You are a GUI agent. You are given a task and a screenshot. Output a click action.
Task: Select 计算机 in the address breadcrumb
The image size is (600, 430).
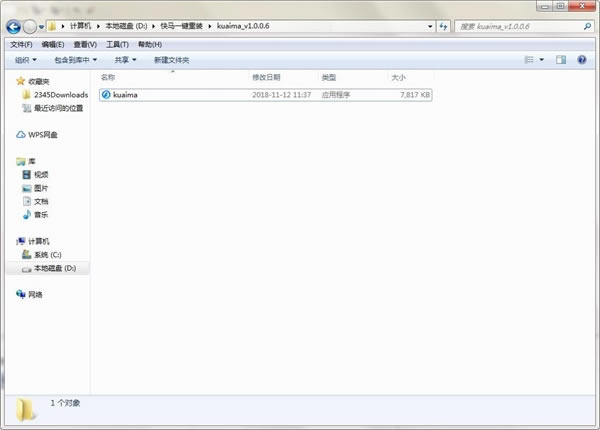tap(80, 26)
